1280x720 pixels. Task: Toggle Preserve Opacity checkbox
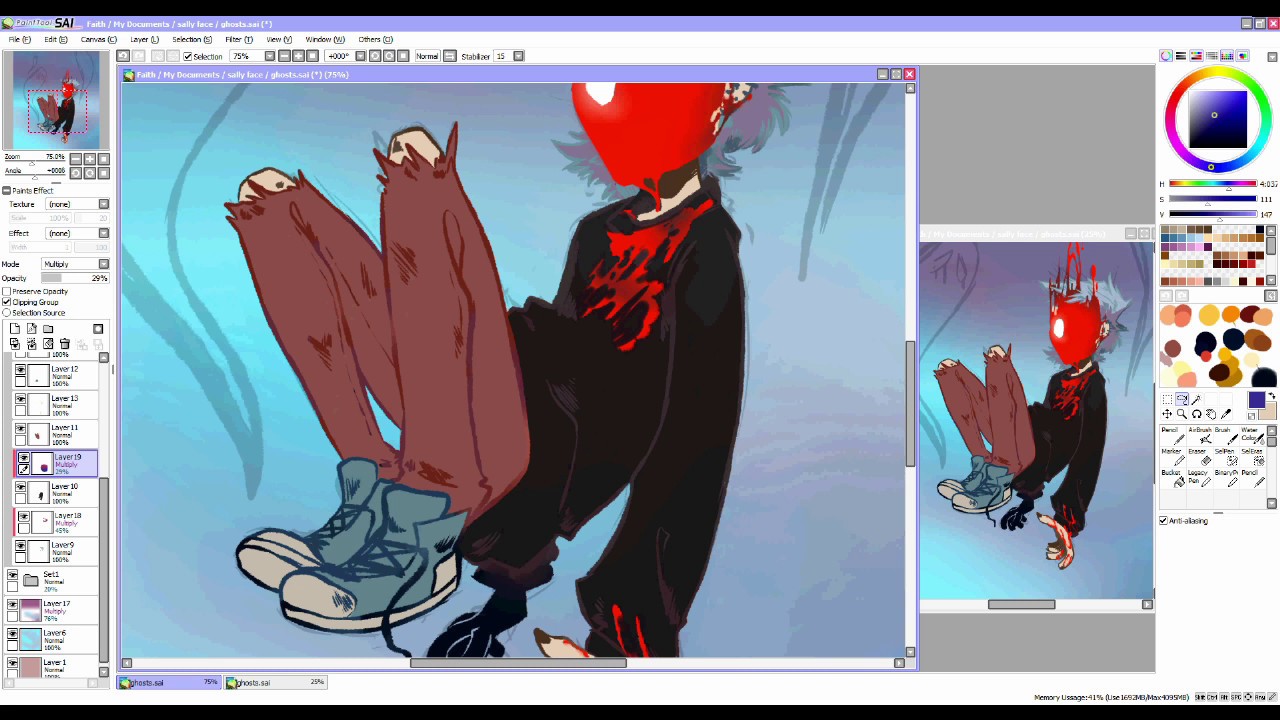click(x=7, y=291)
